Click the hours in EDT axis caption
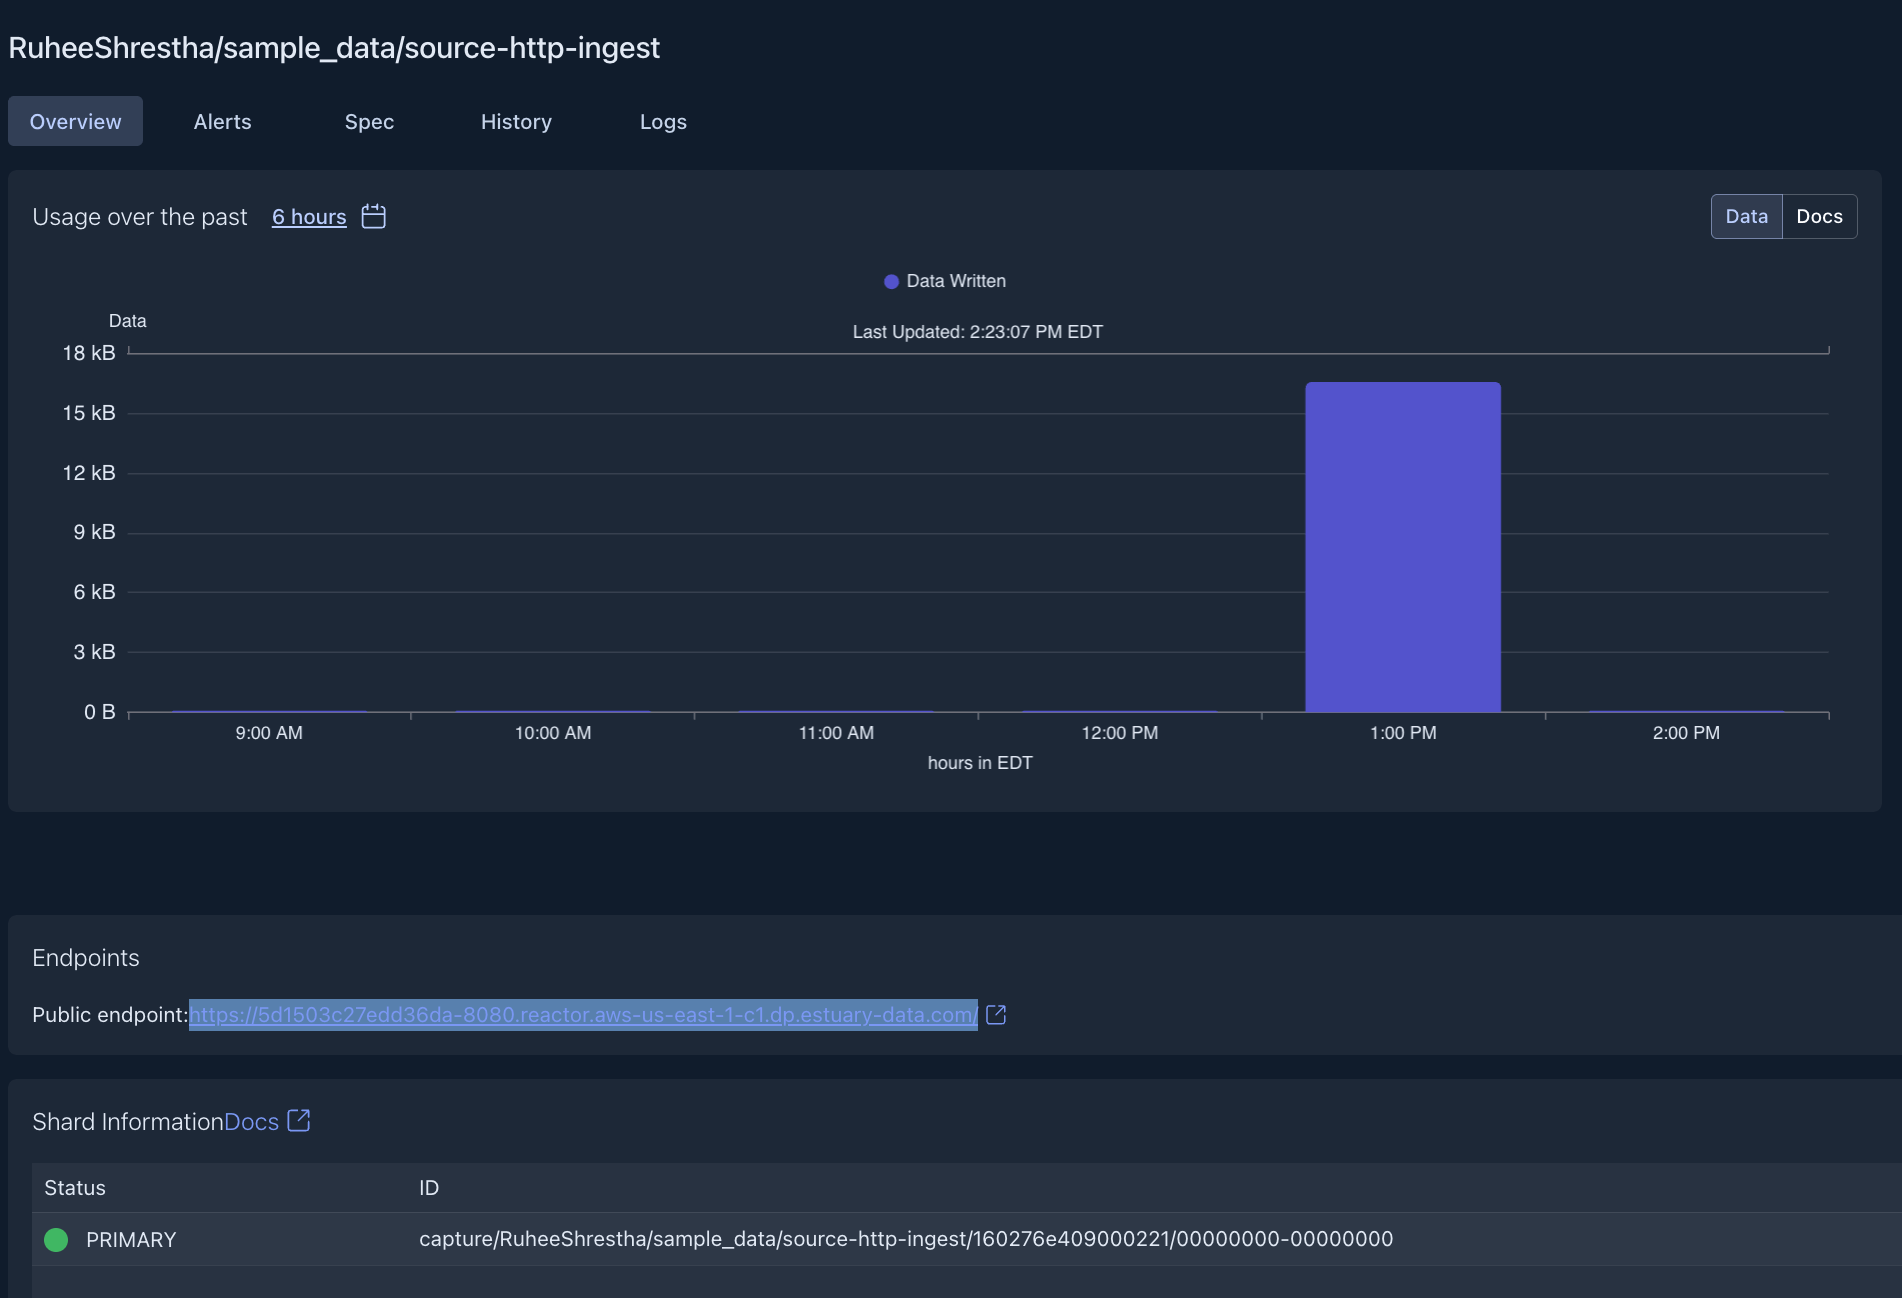 tap(980, 763)
